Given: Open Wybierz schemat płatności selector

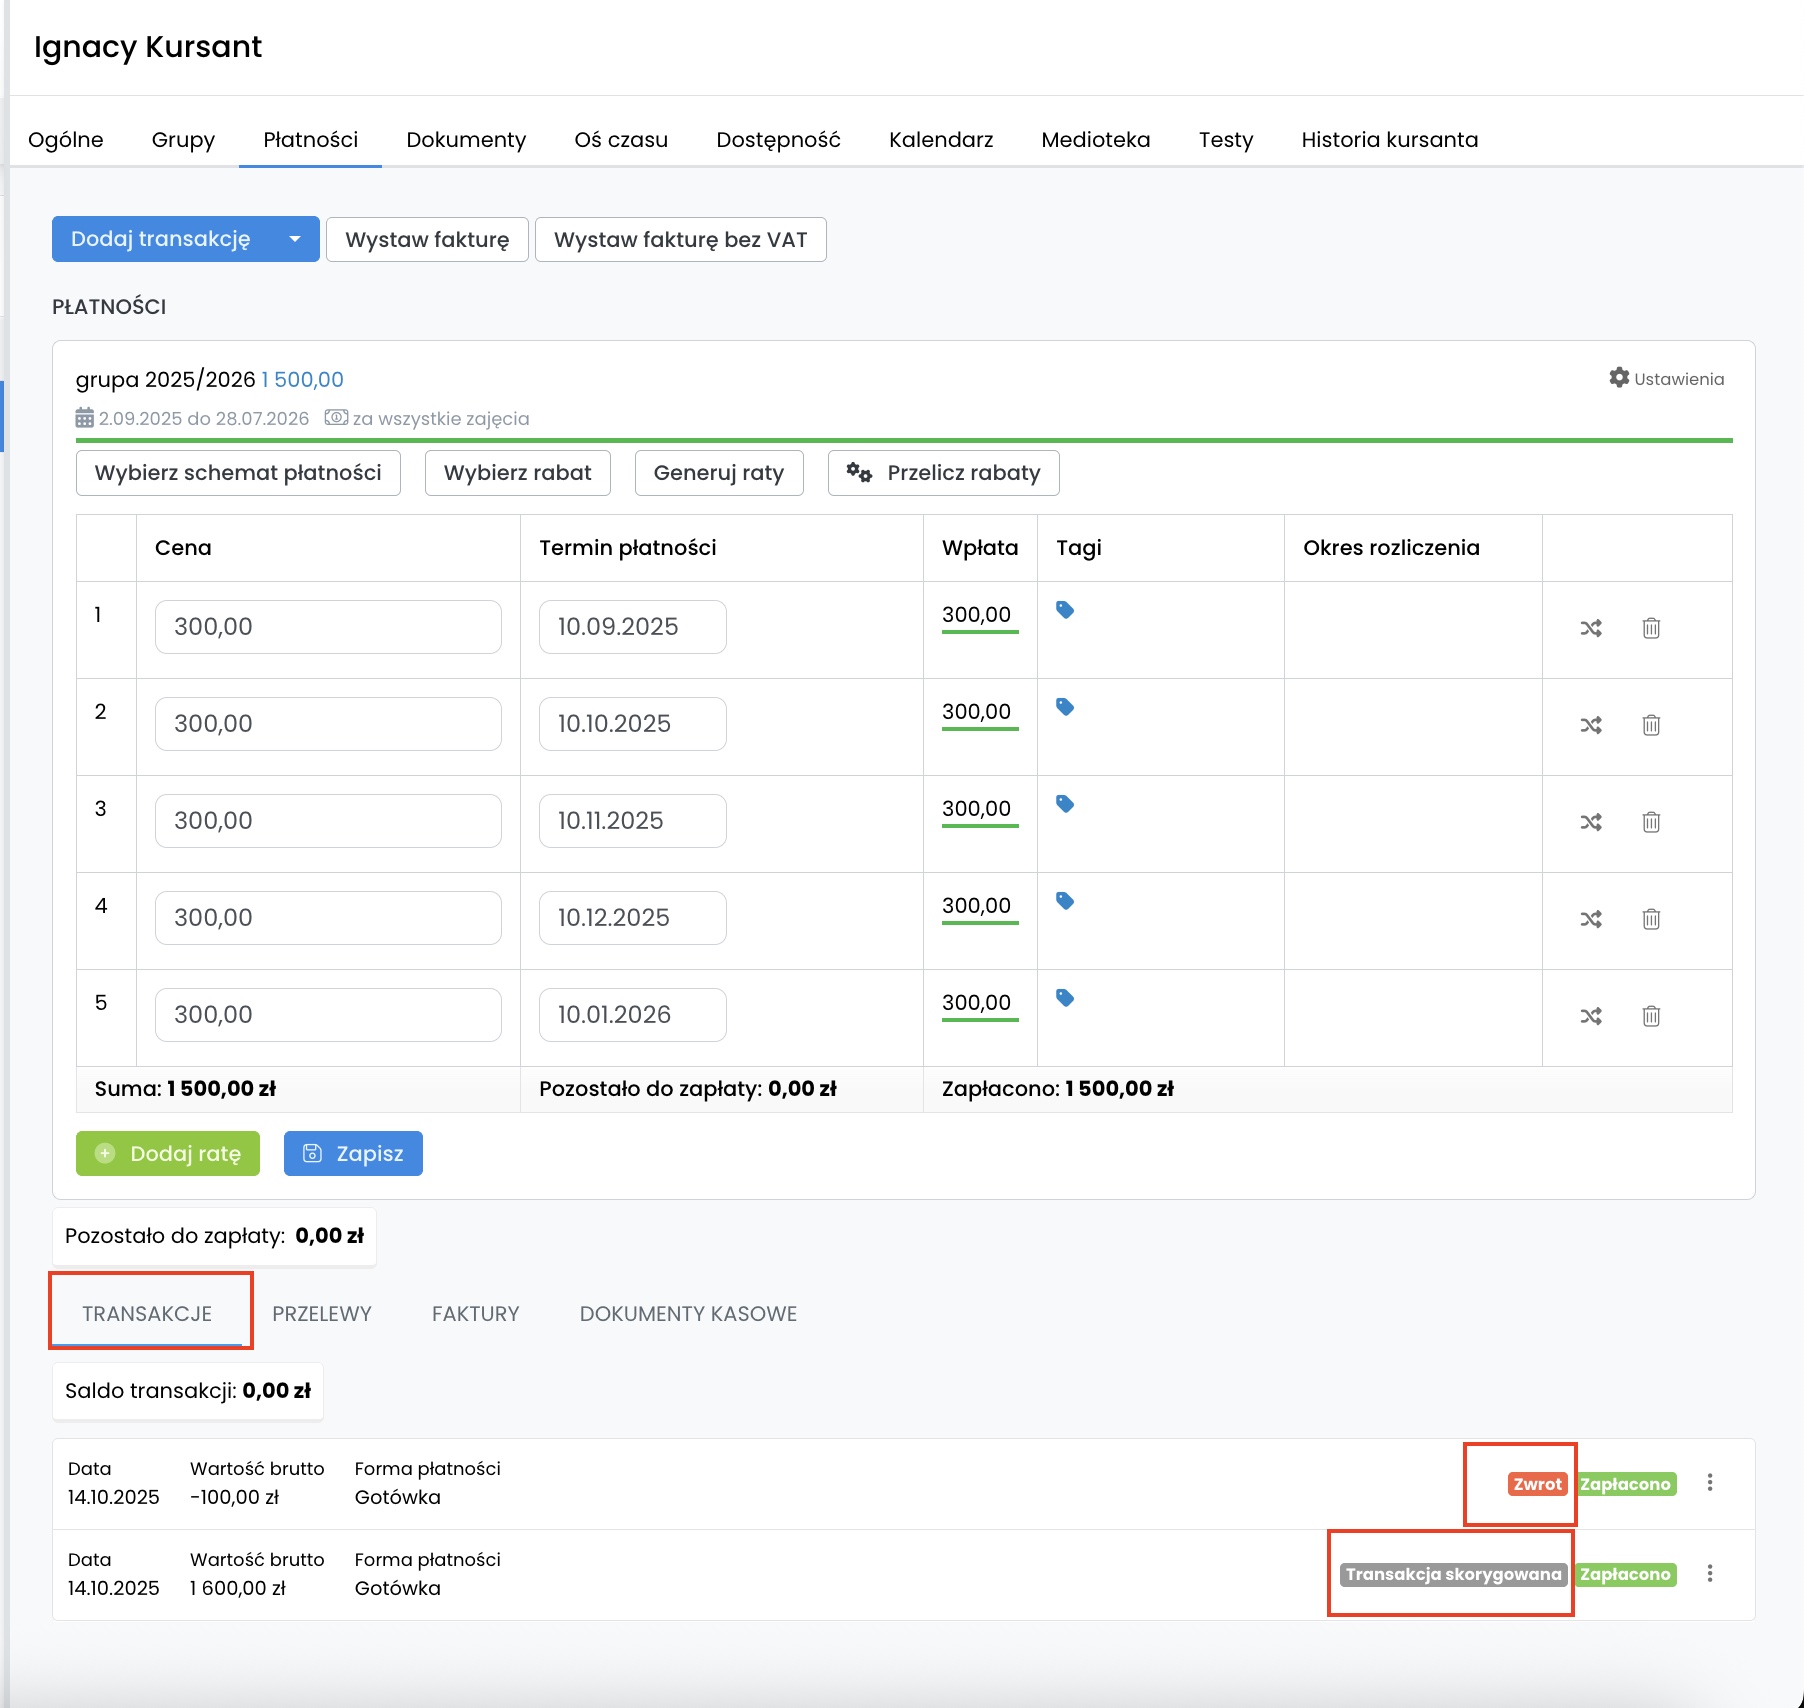Looking at the screenshot, I should click(x=238, y=473).
